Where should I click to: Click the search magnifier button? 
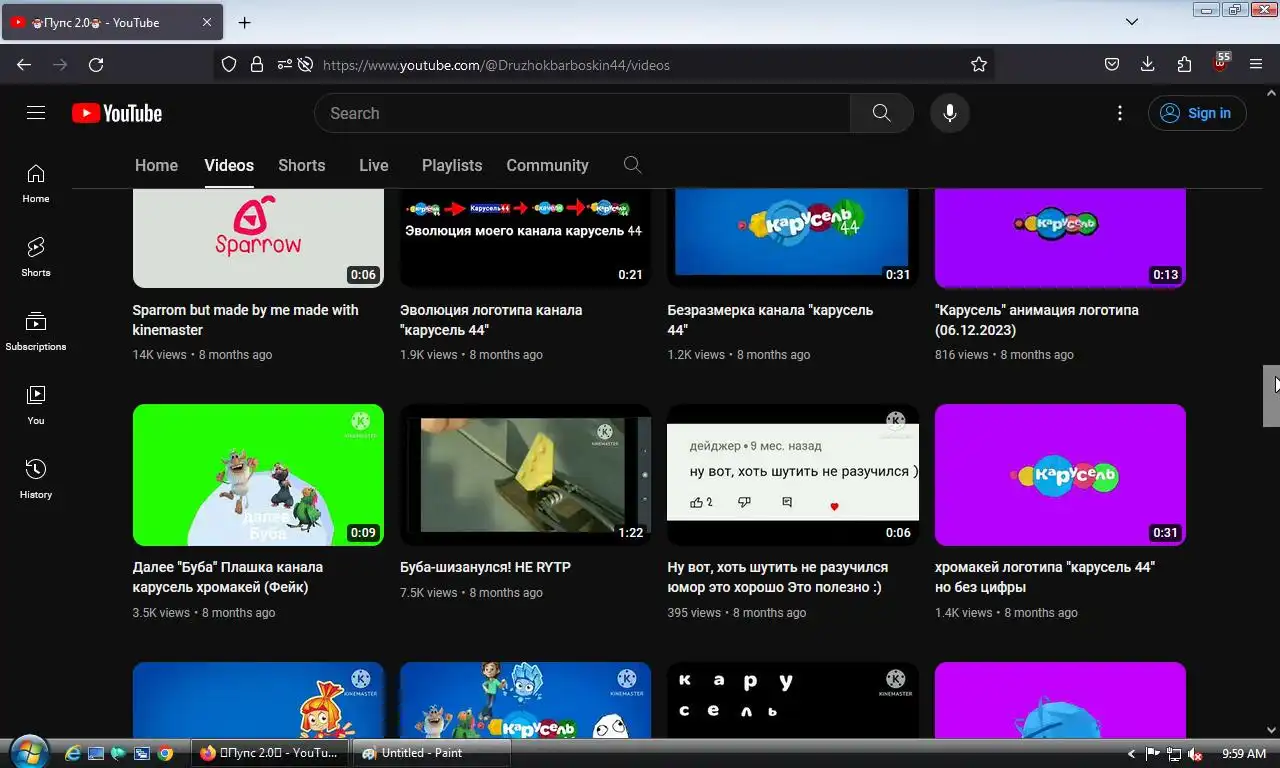[881, 113]
